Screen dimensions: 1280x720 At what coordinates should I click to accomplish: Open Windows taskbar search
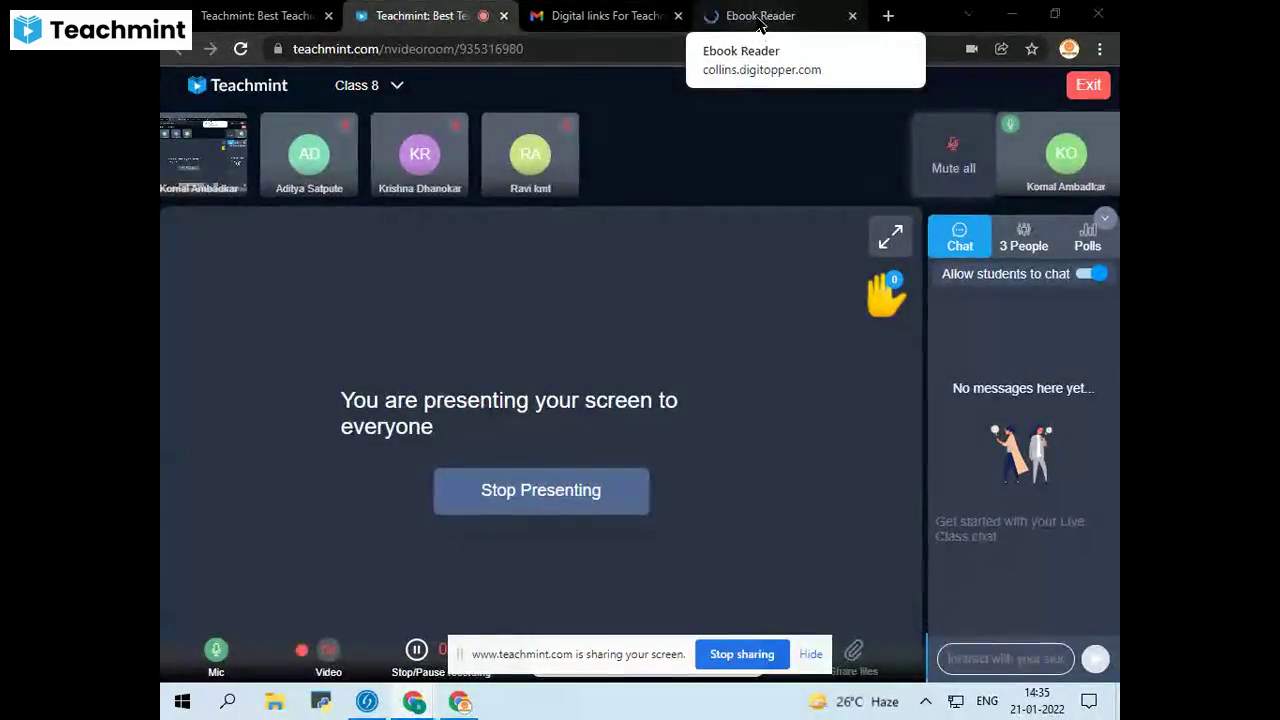click(228, 702)
